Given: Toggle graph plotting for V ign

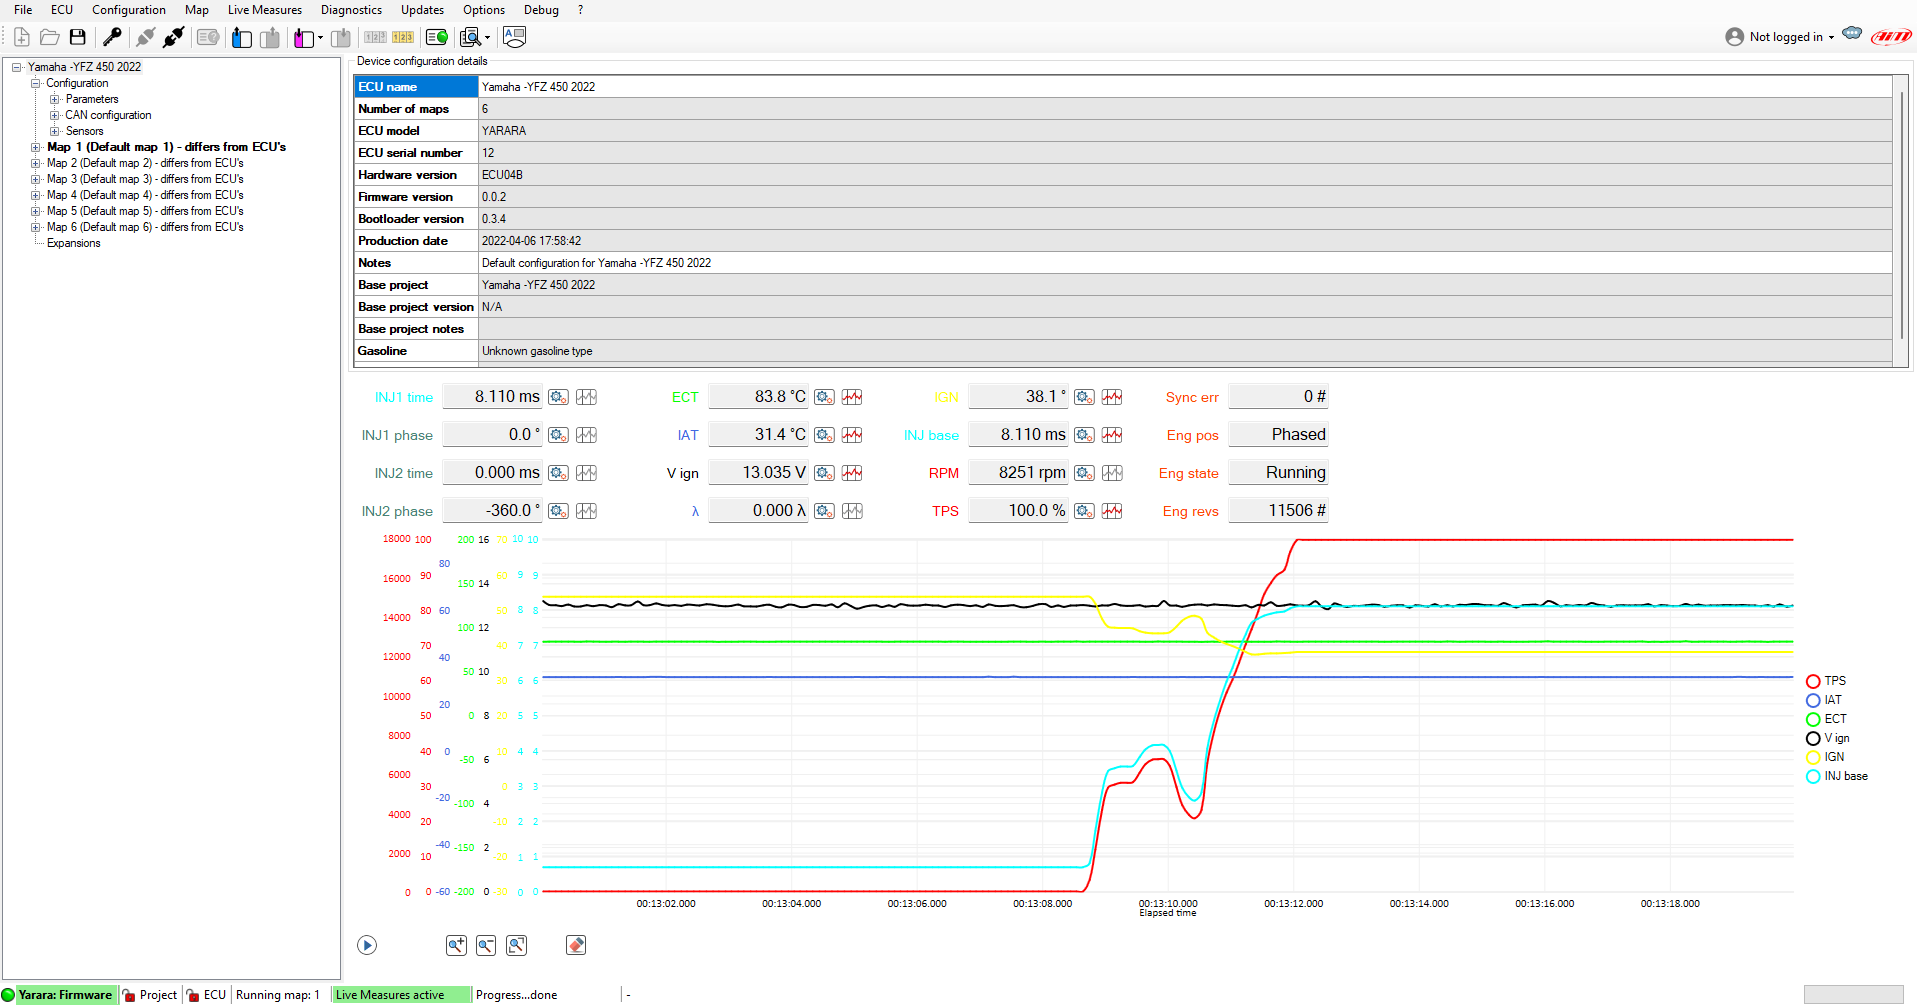Looking at the screenshot, I should point(852,473).
